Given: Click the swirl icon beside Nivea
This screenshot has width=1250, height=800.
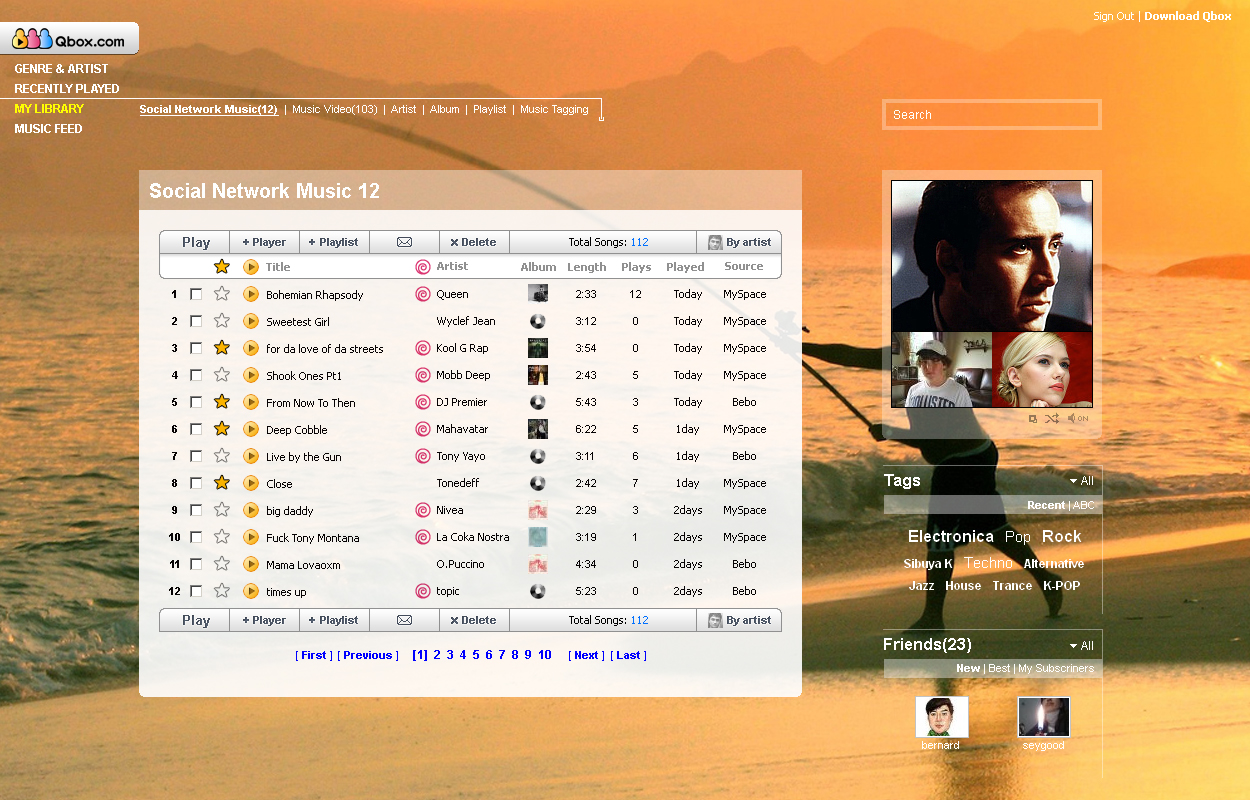Looking at the screenshot, I should (423, 510).
